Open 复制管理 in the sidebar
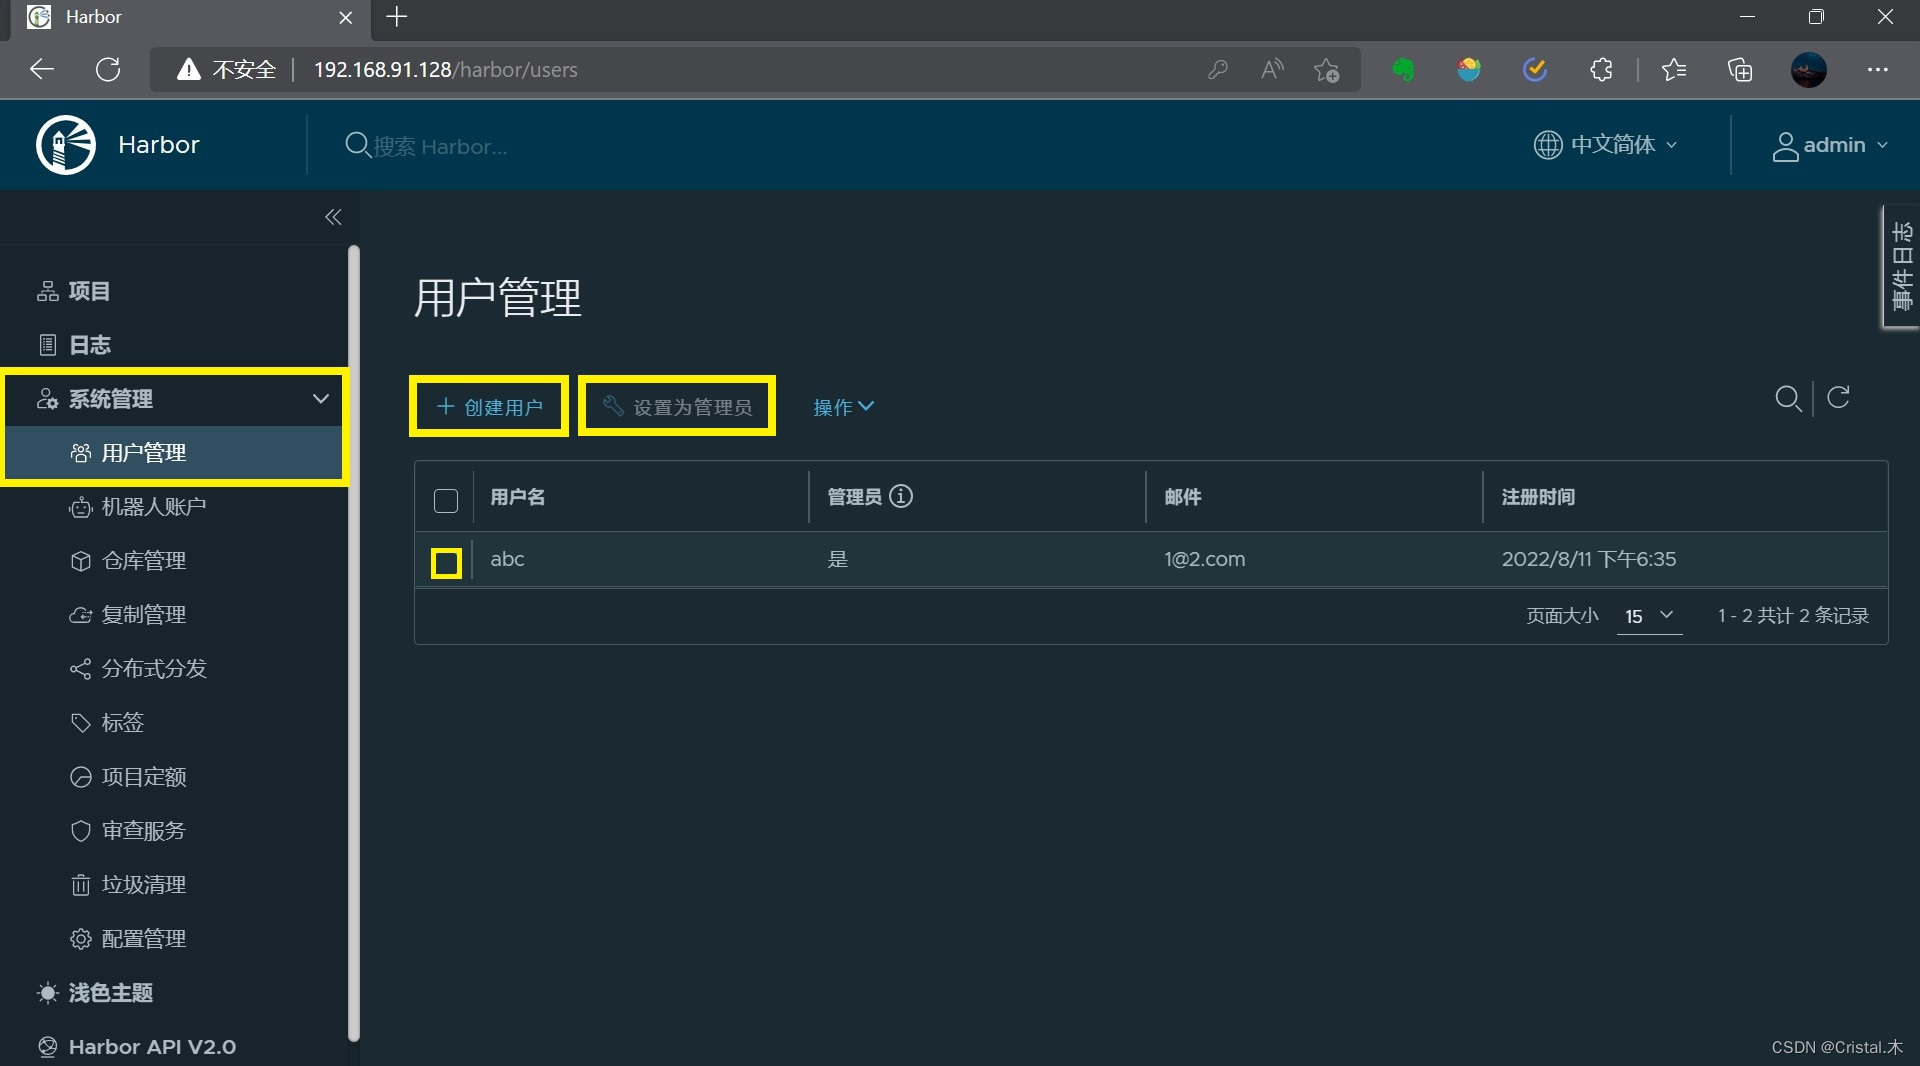The width and height of the screenshot is (1920, 1066). [x=128, y=615]
